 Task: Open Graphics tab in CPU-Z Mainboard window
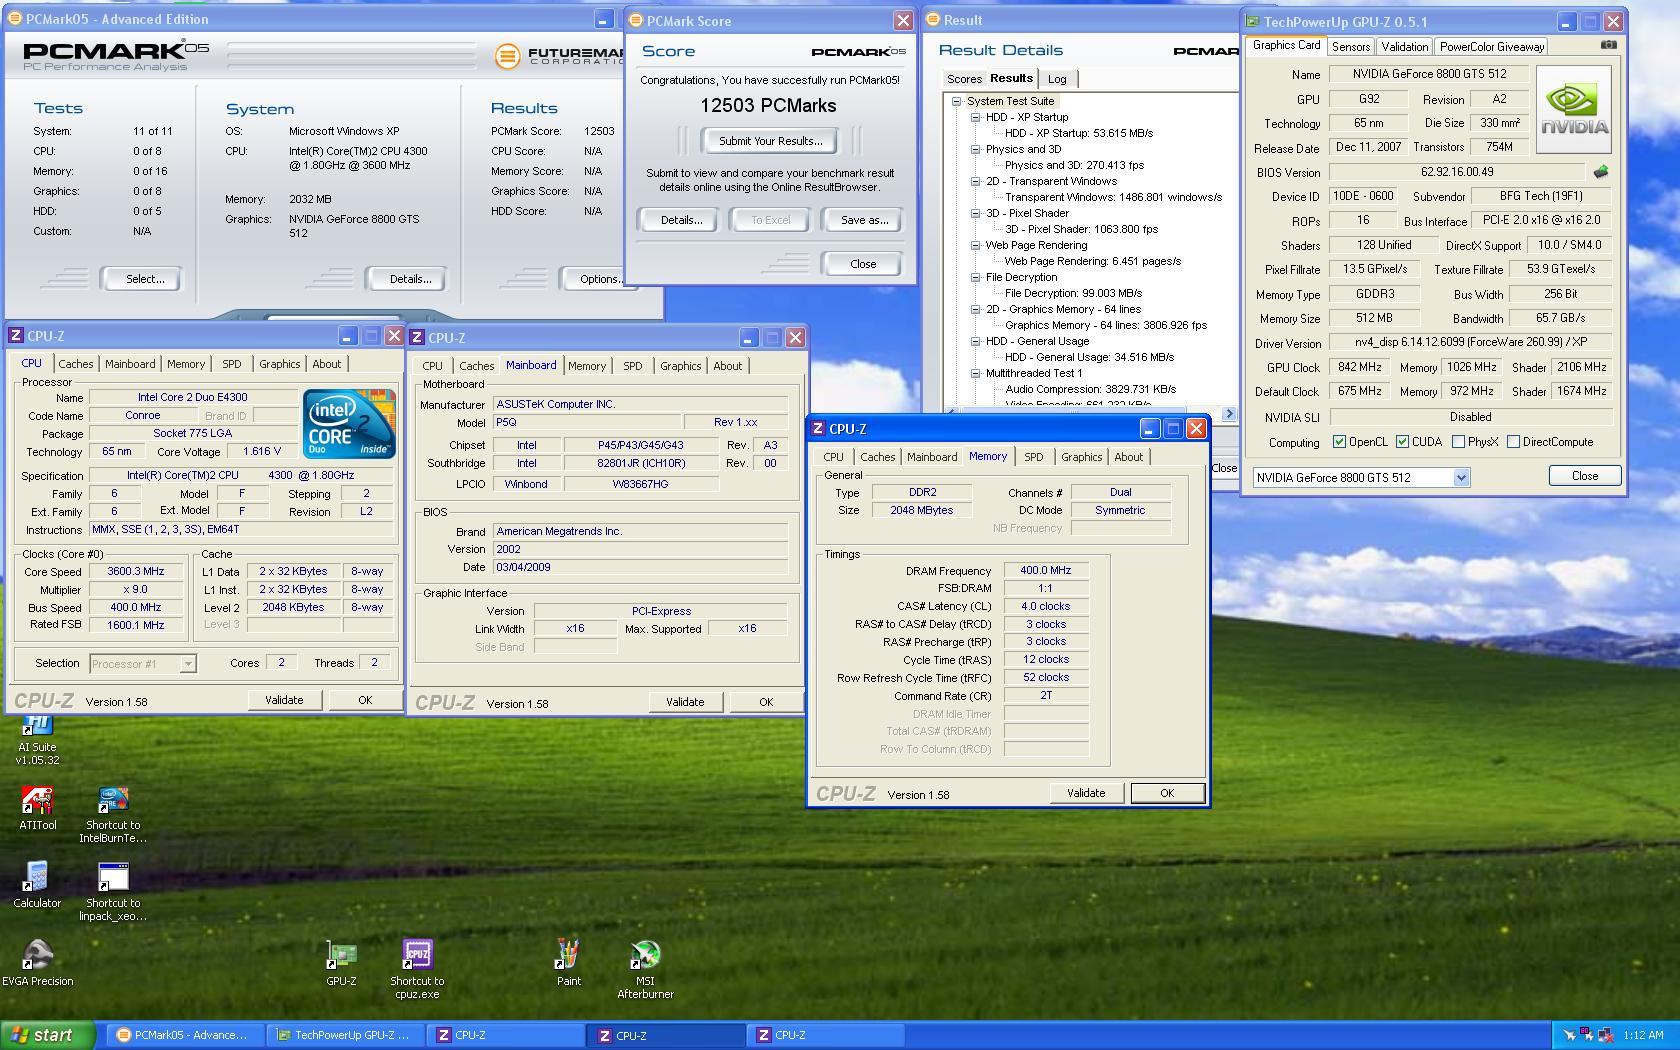(x=680, y=366)
